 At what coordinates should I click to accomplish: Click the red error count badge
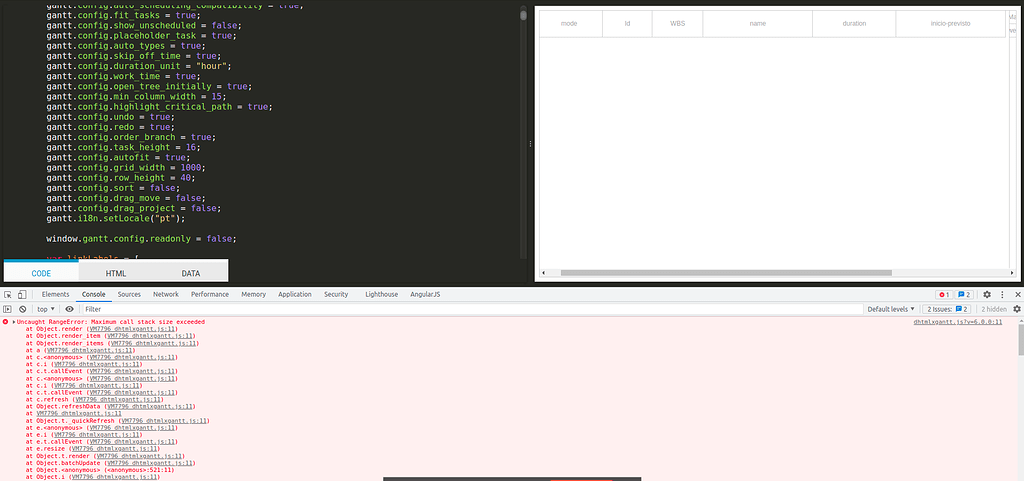[944, 294]
